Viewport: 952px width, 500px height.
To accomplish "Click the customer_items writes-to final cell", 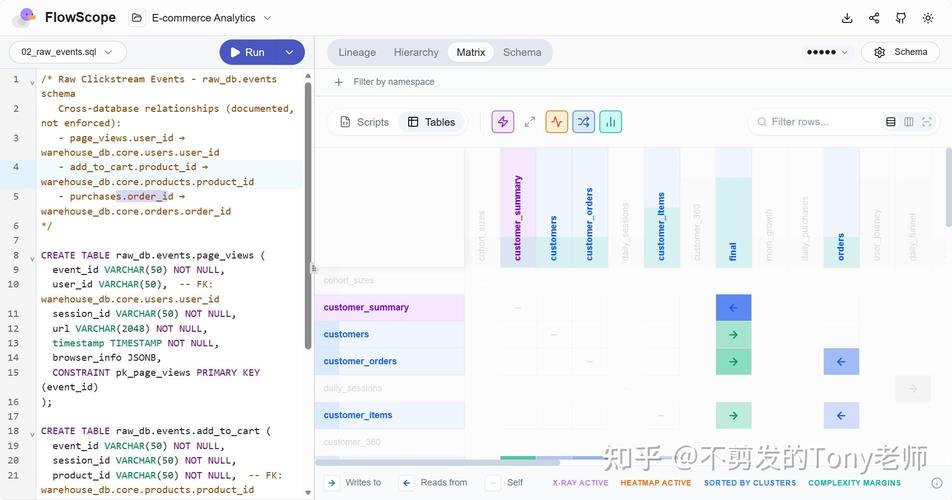I will (733, 415).
